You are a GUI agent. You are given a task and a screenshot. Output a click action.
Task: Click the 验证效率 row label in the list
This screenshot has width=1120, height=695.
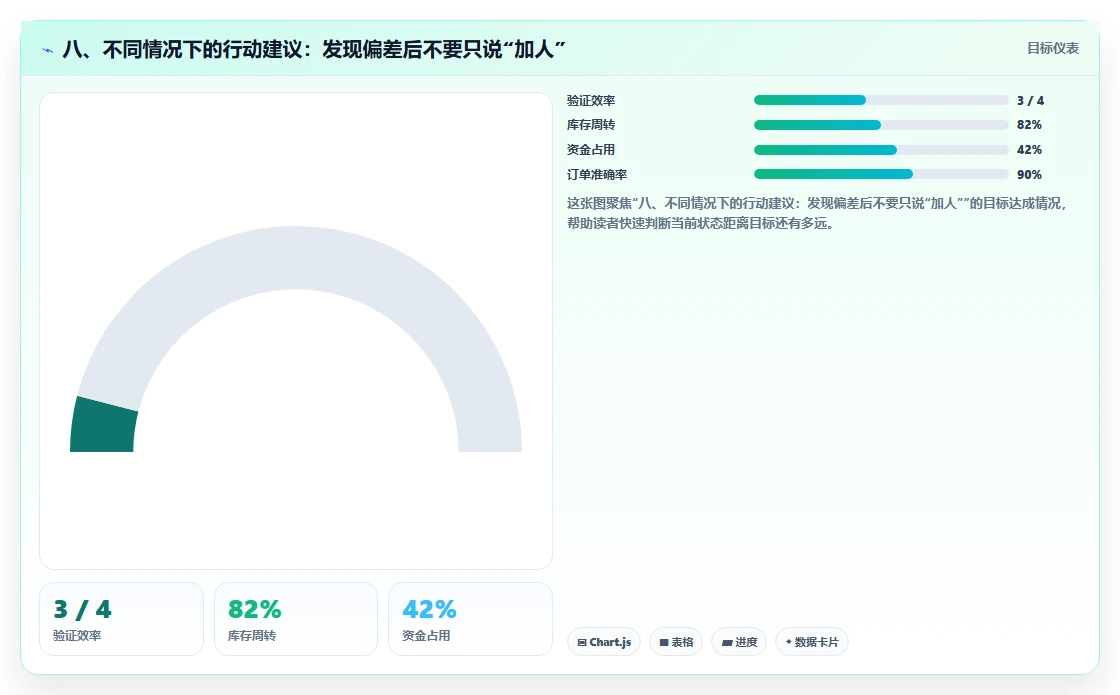click(591, 101)
